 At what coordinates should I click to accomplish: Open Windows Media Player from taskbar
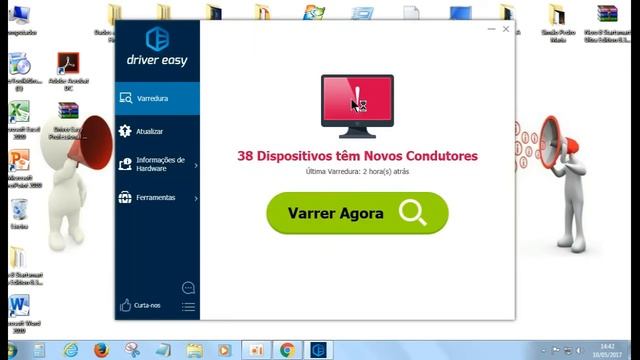pos(224,350)
